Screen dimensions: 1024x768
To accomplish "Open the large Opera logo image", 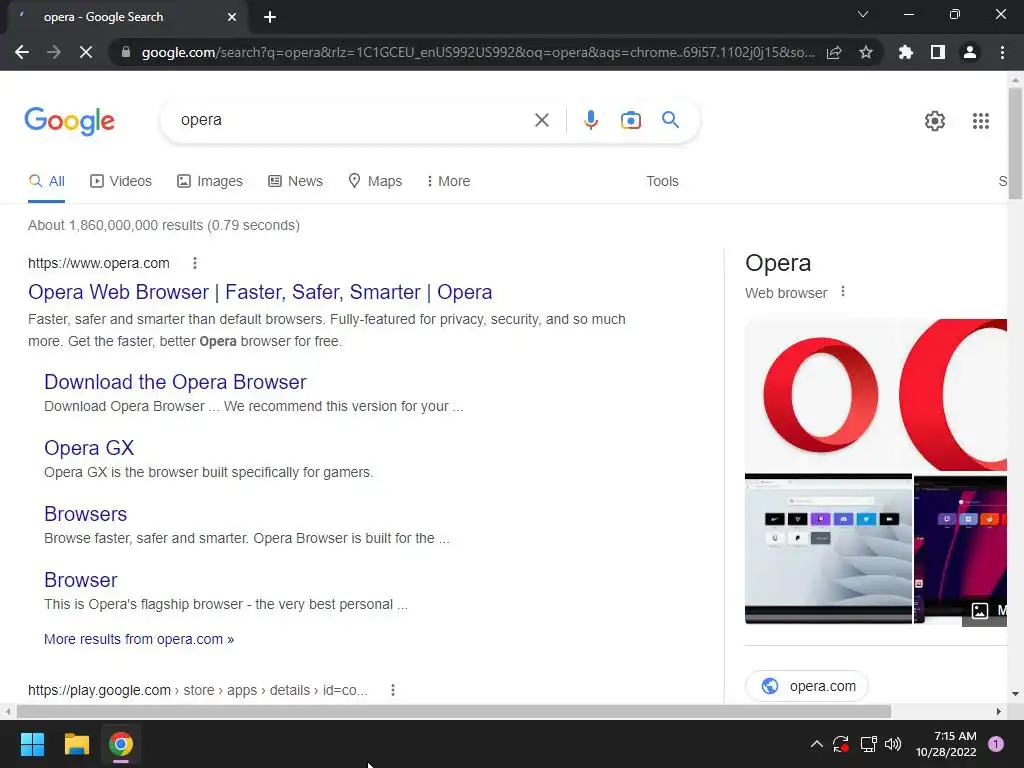I will [x=821, y=395].
